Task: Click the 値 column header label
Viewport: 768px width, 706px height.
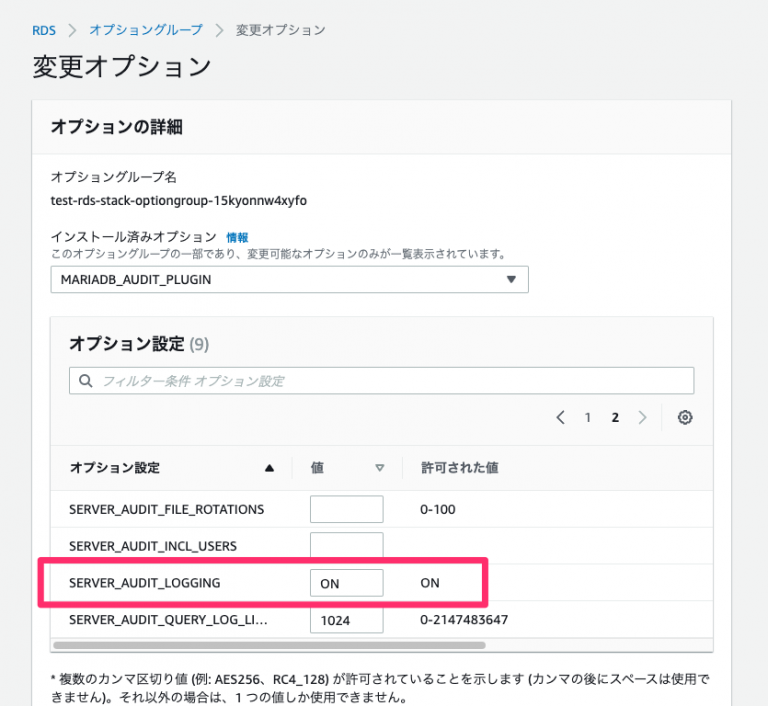Action: pos(316,468)
